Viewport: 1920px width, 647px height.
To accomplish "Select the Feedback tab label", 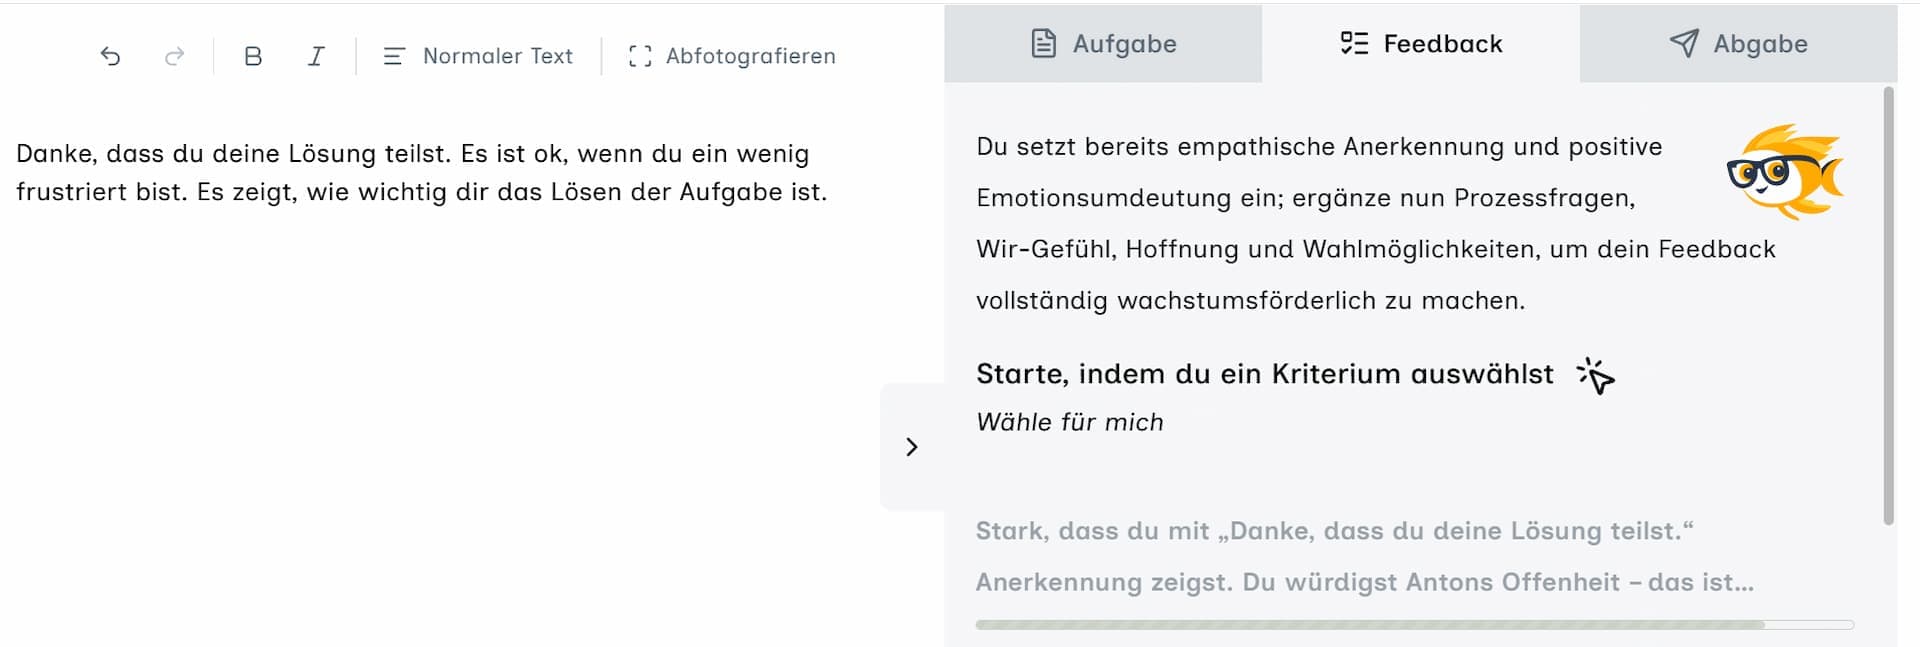I will click(1443, 43).
